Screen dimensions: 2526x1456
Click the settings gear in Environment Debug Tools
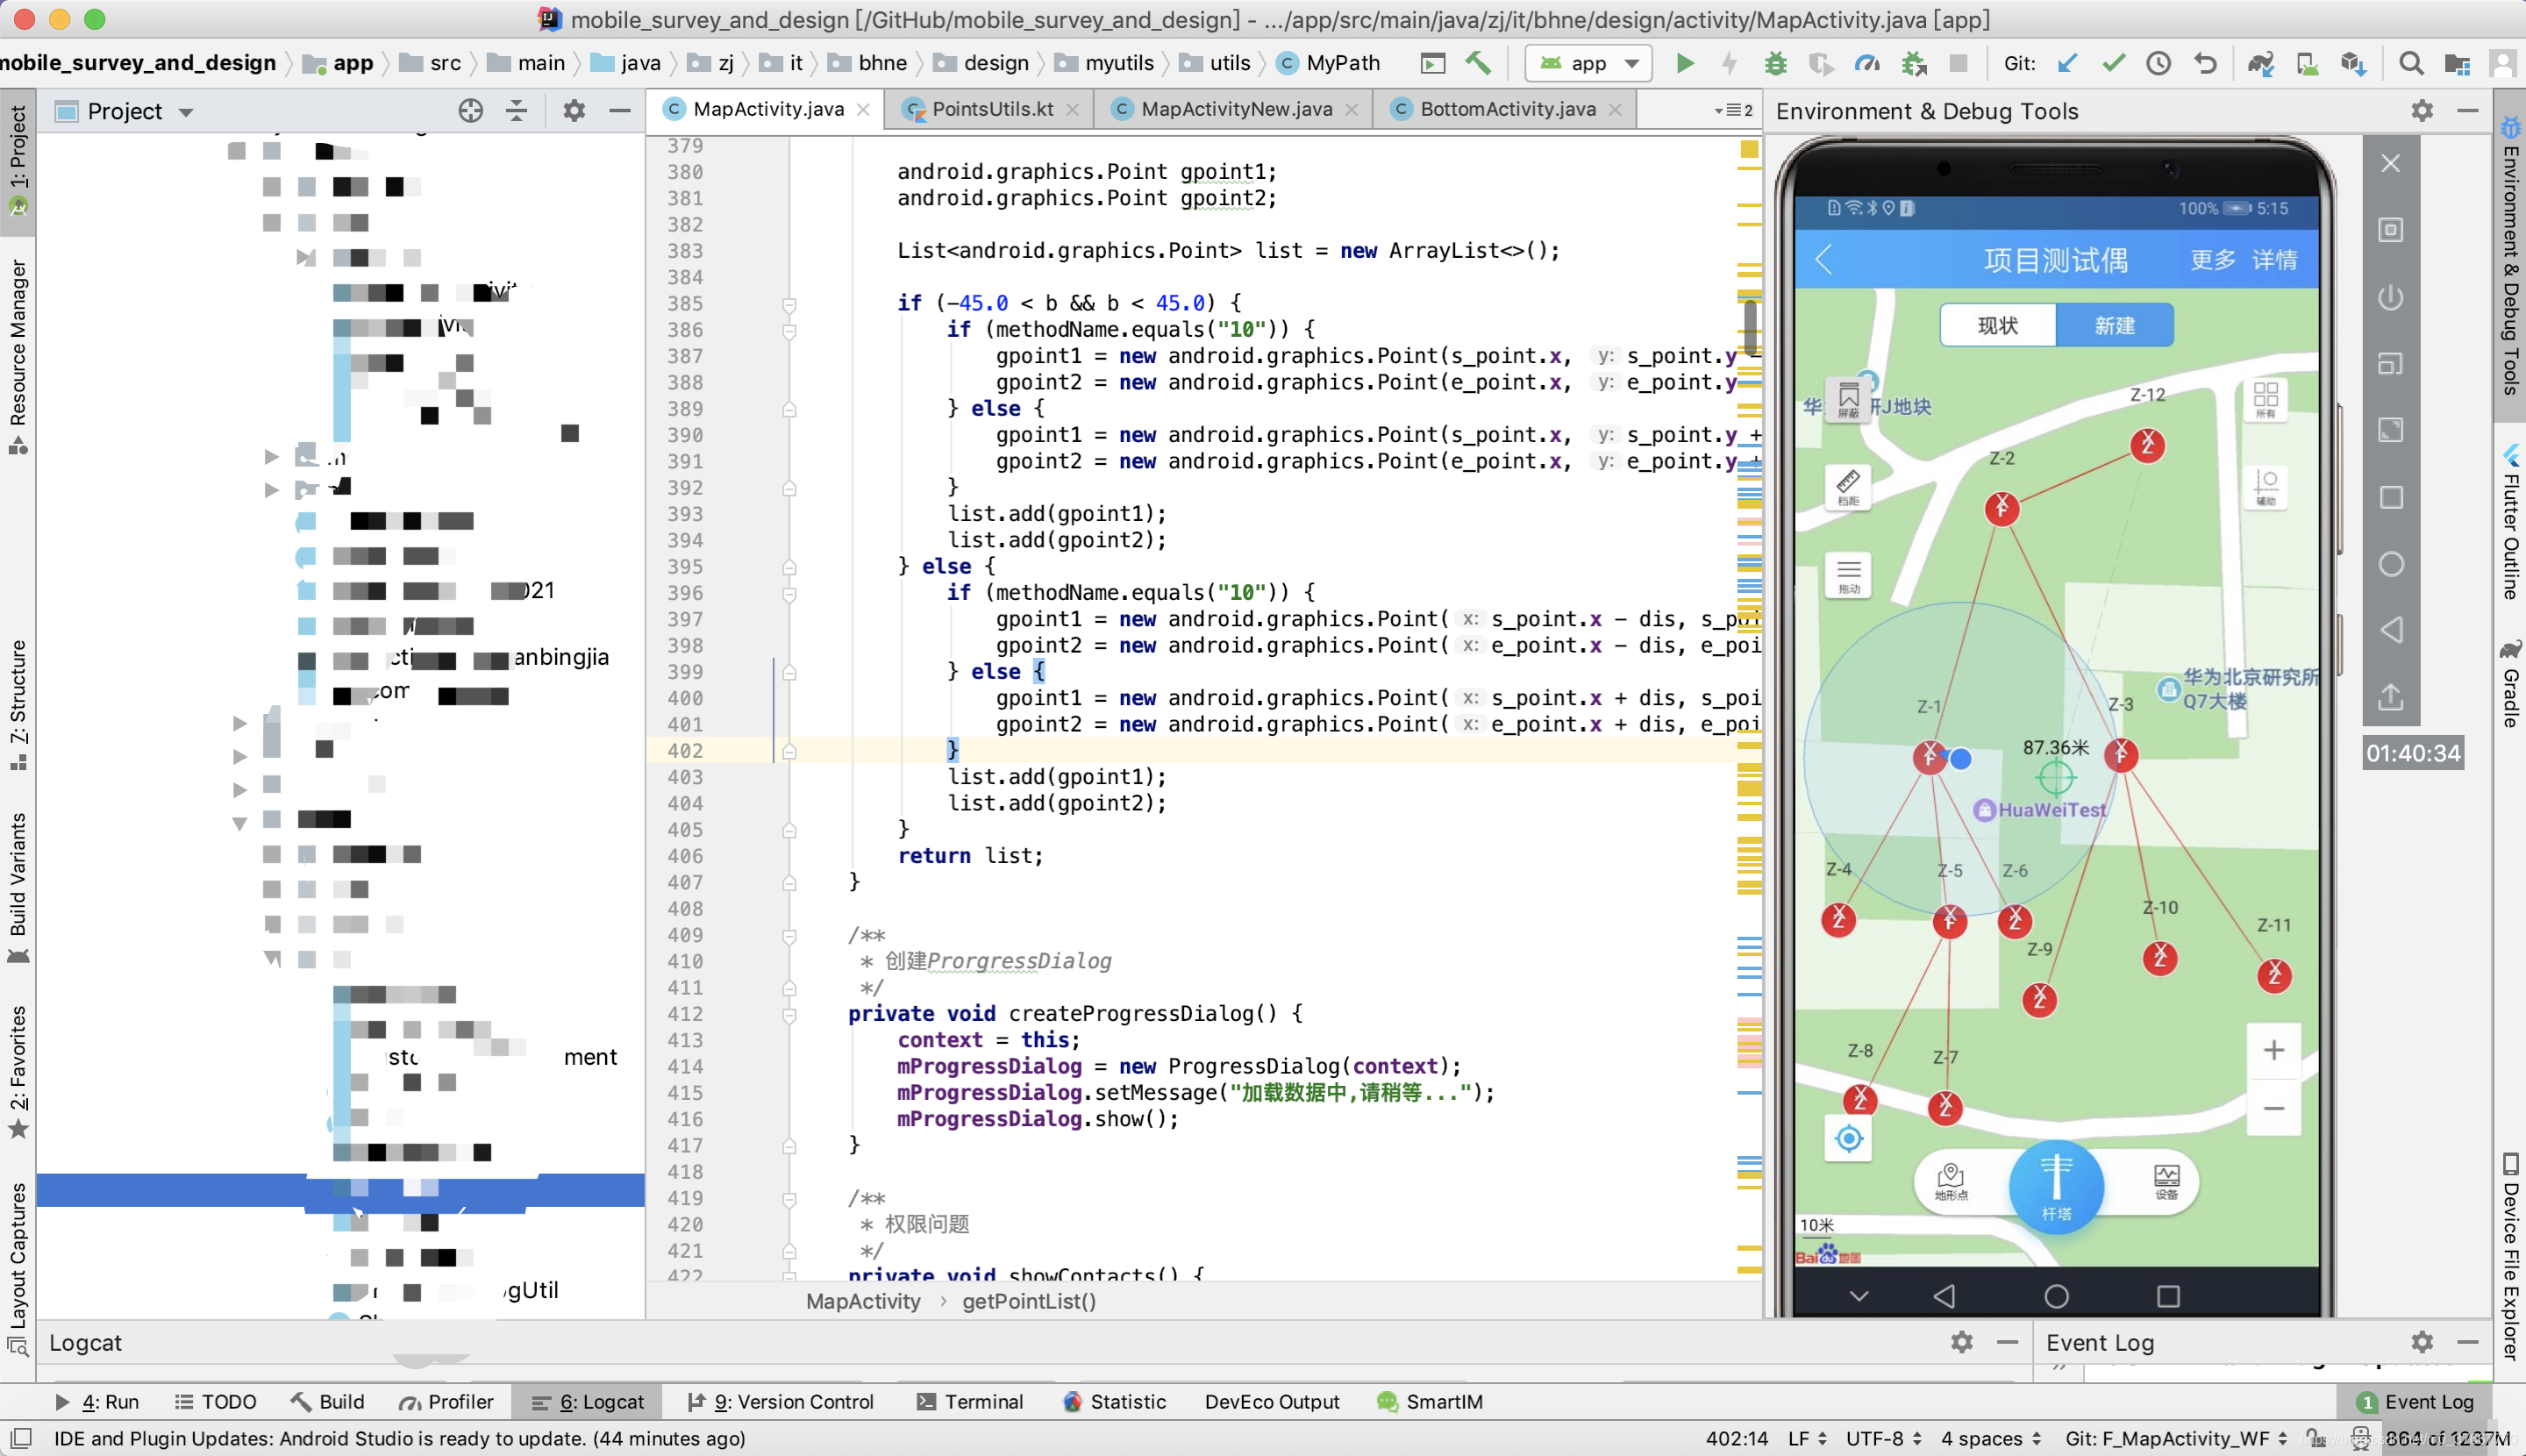click(x=2423, y=110)
